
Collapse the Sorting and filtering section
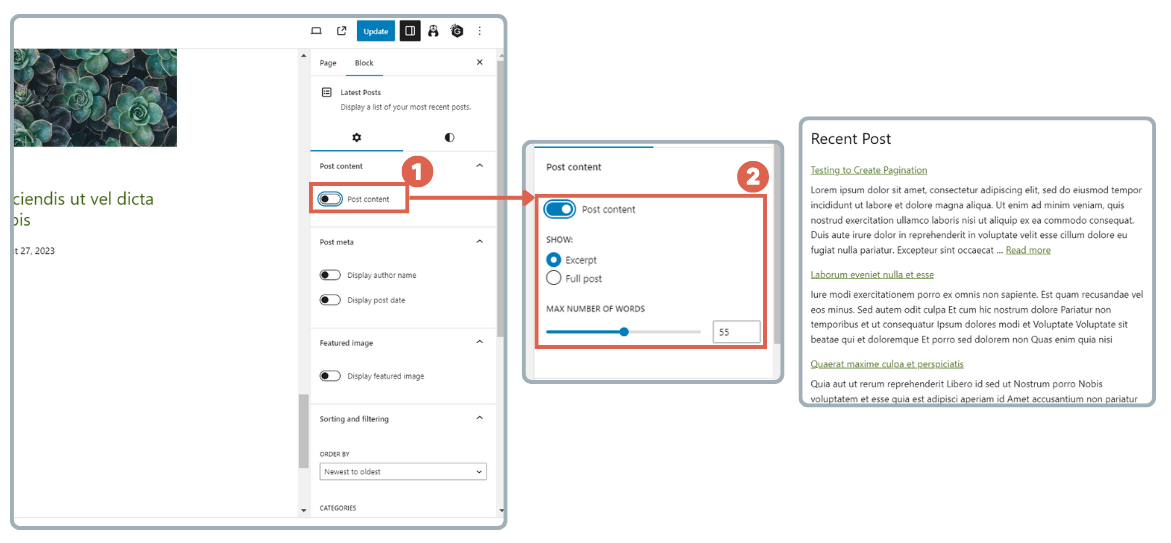[479, 418]
